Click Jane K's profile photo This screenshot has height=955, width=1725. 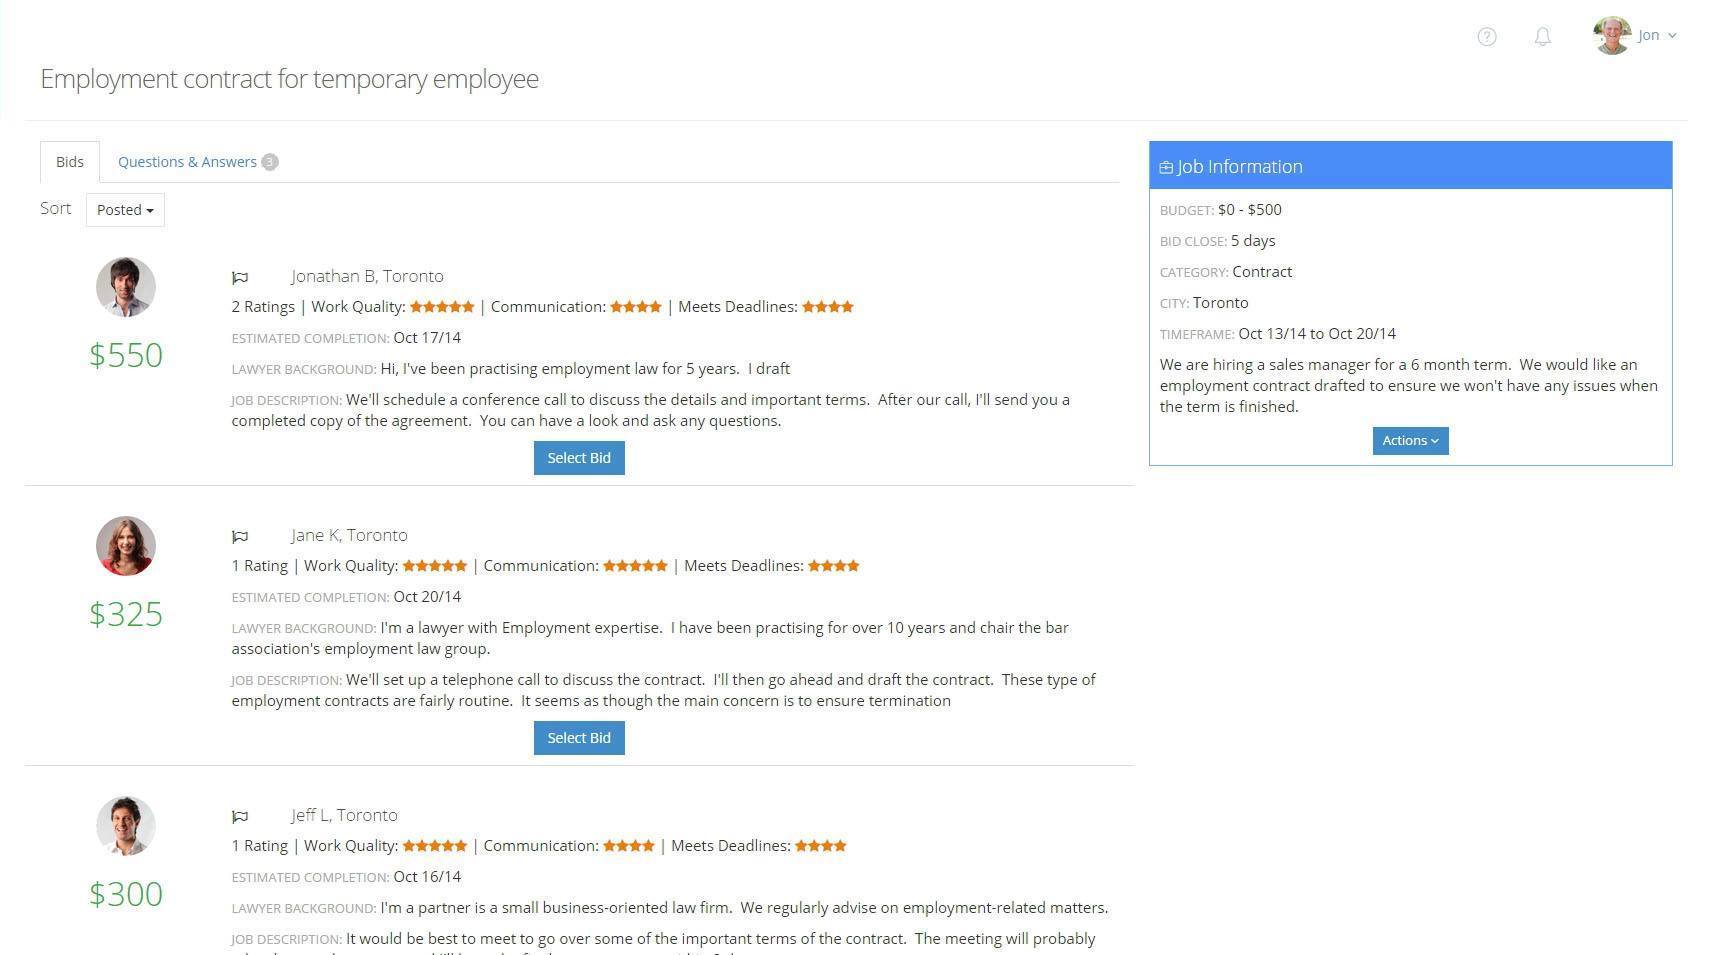pos(126,546)
